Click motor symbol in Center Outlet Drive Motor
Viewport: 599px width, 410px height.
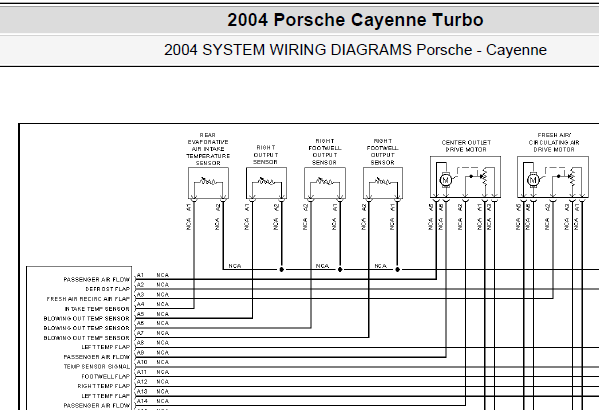[445, 180]
